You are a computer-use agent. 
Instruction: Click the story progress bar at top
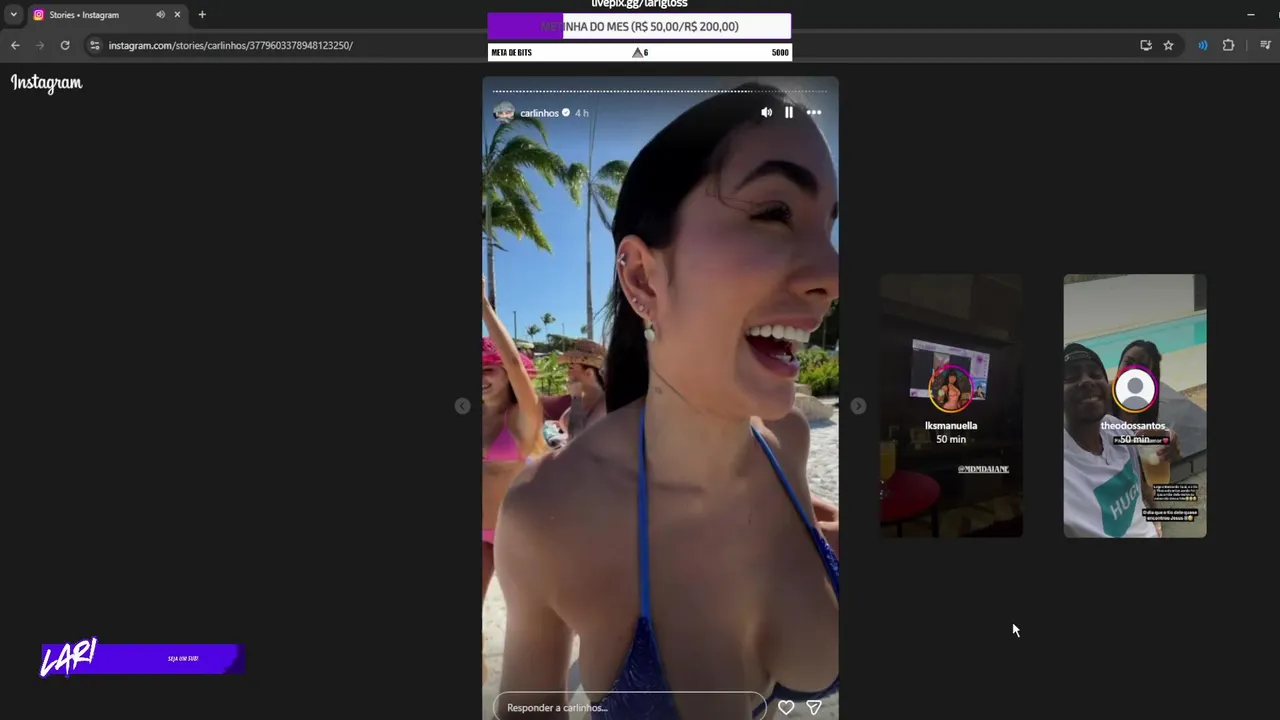pos(660,91)
